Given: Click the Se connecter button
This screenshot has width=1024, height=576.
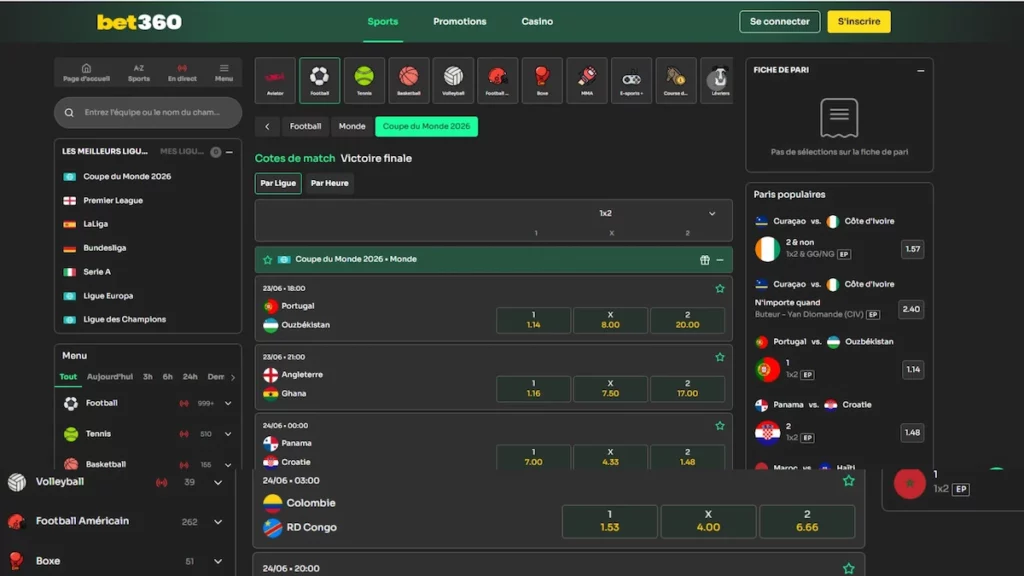Looking at the screenshot, I should coord(779,22).
